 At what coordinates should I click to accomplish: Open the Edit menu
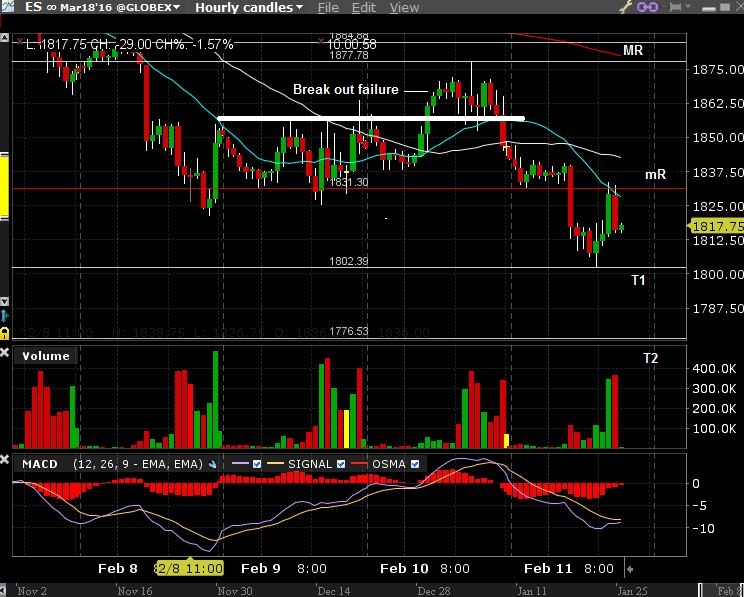[364, 8]
